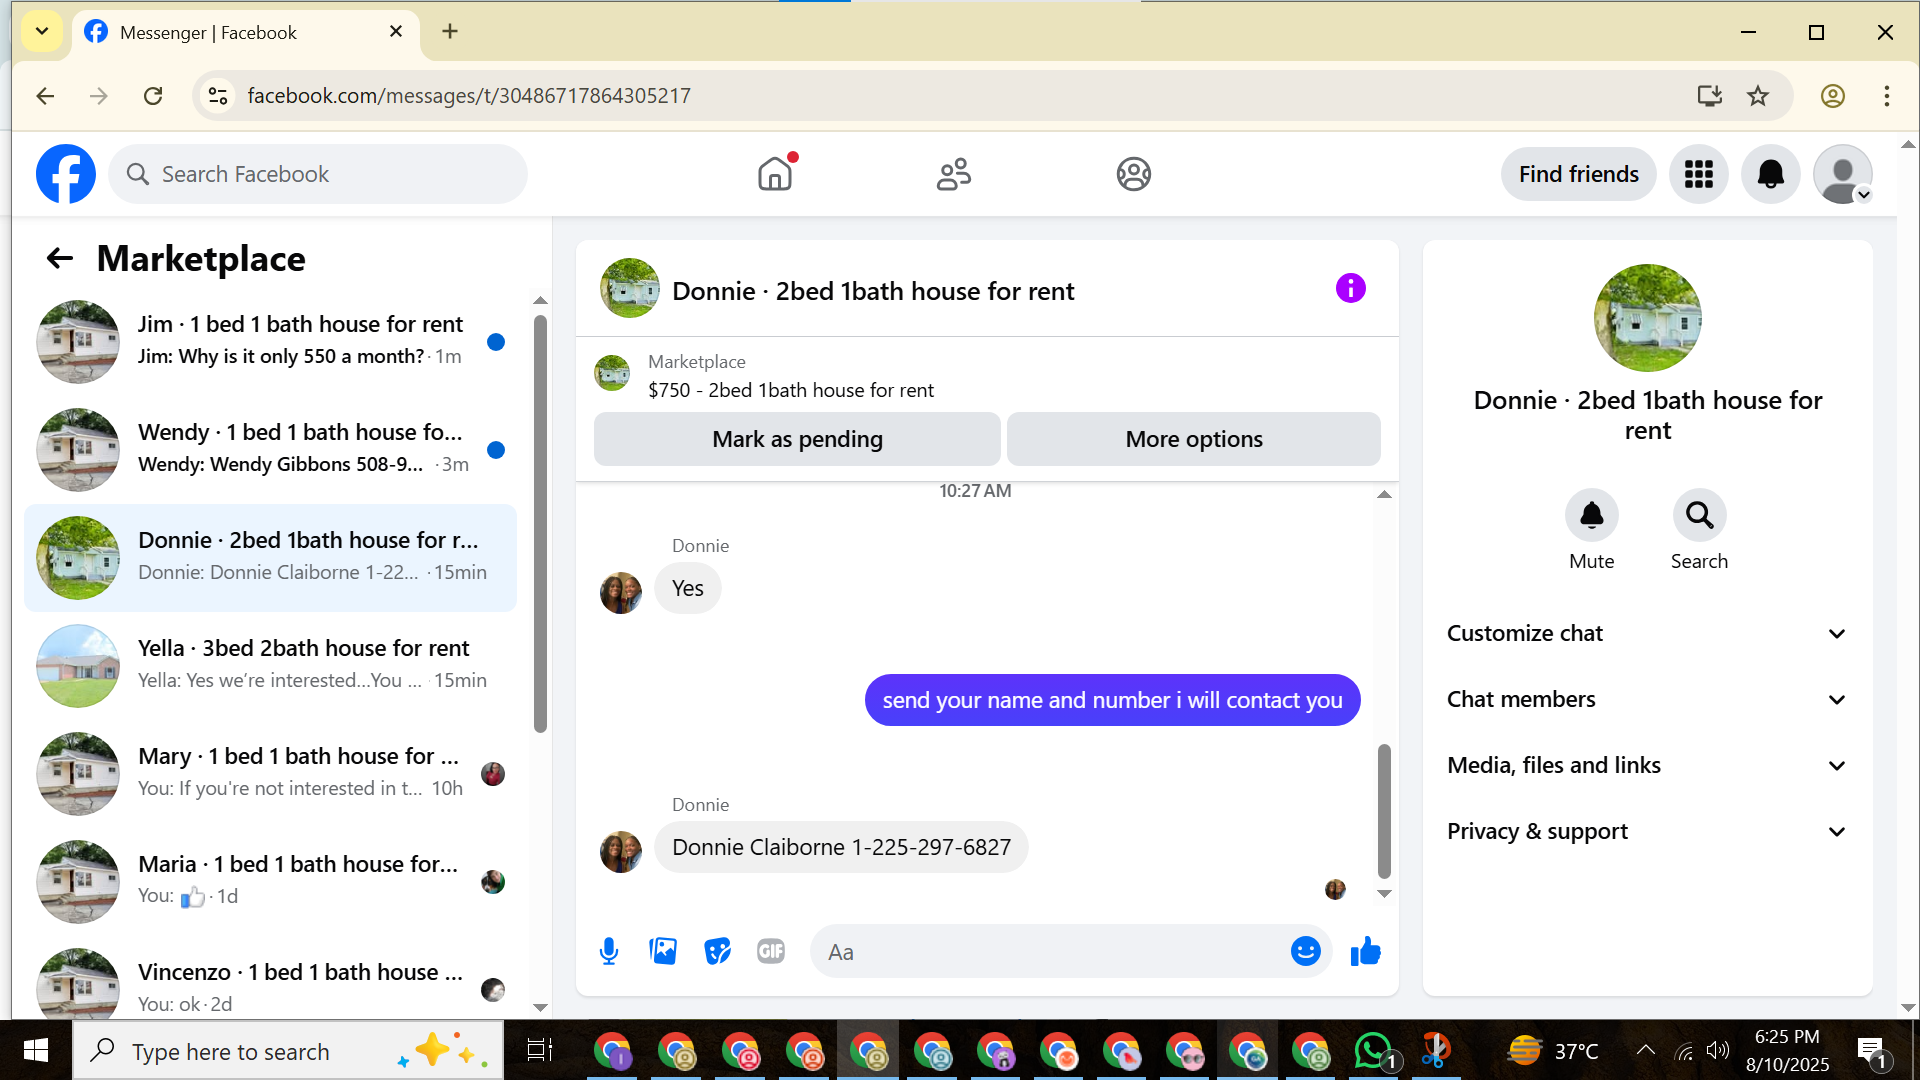Open the Facebook menu grid icon
1920x1080 pixels.
click(x=1698, y=174)
